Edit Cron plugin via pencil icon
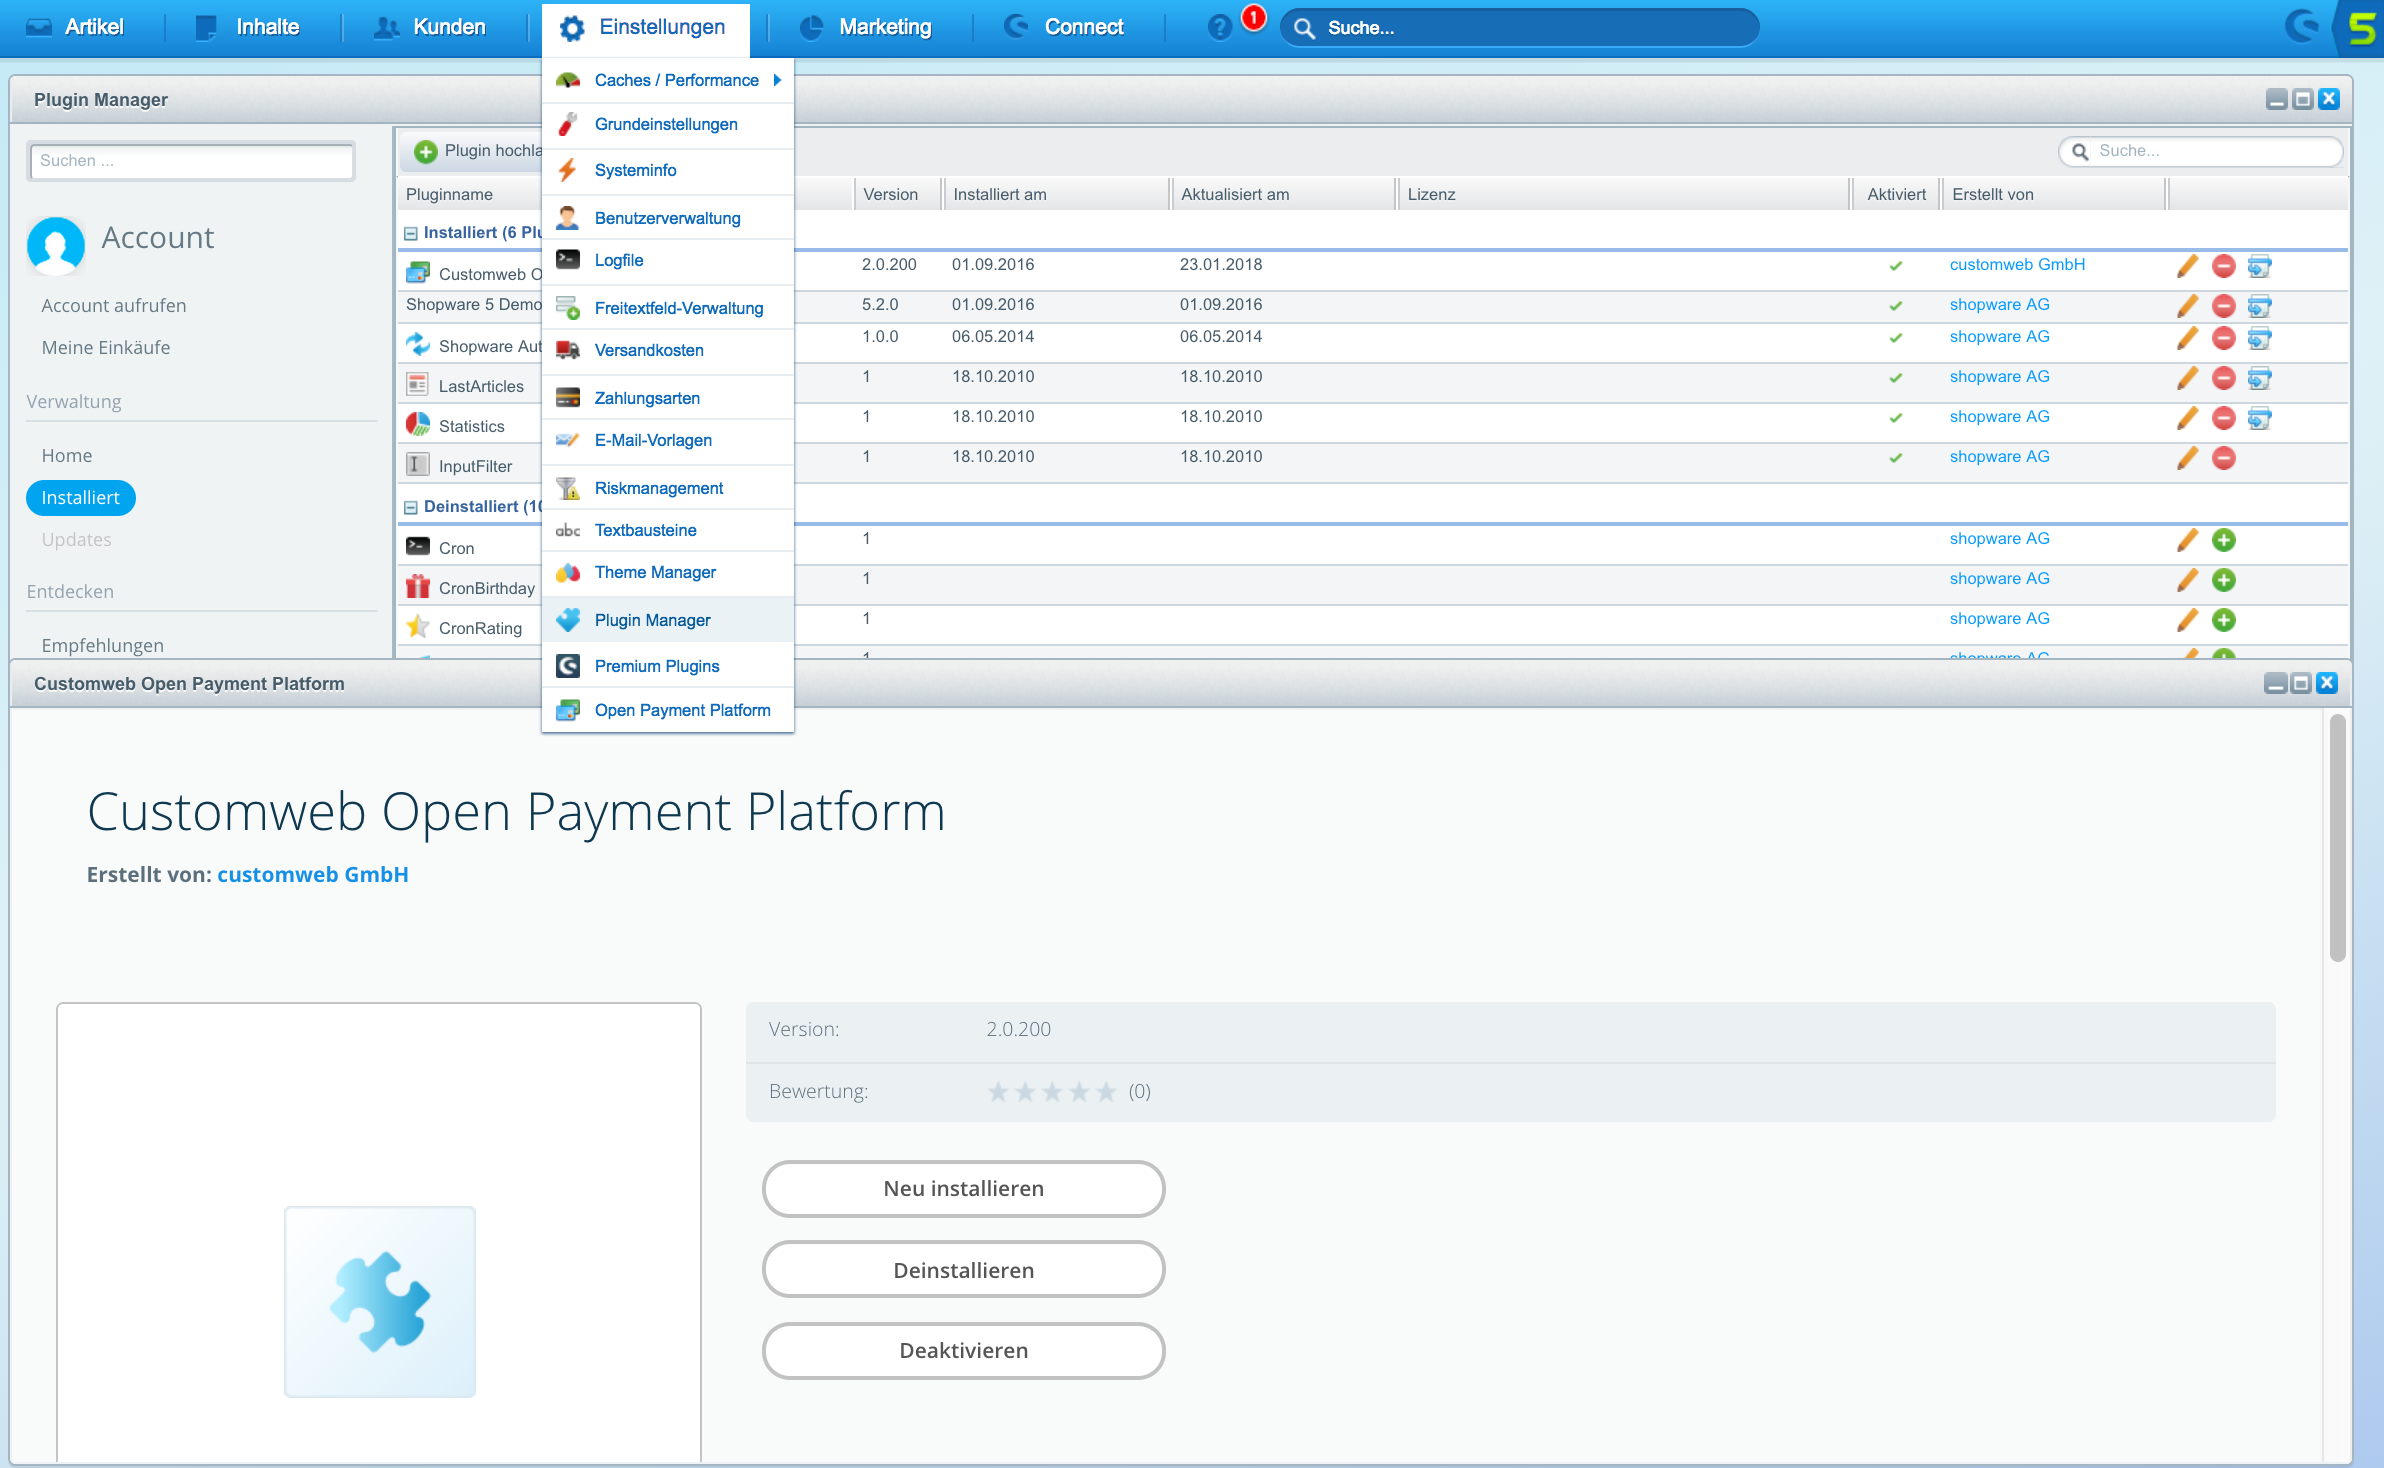2384x1468 pixels. [2187, 540]
